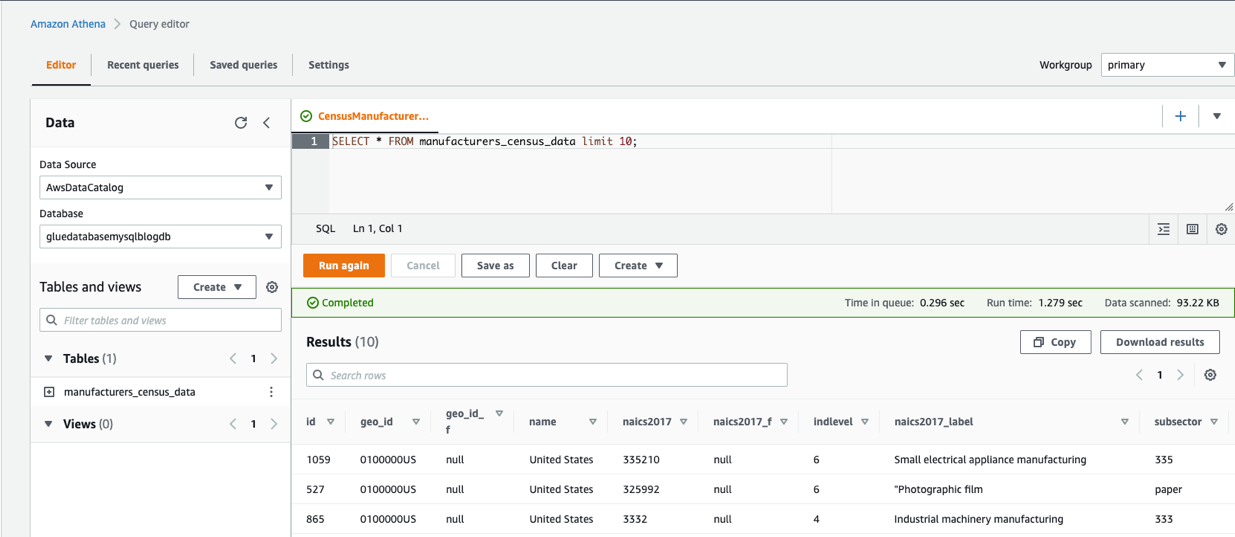Image resolution: width=1235 pixels, height=537 pixels.
Task: Click the Search rows field
Action: click(547, 375)
